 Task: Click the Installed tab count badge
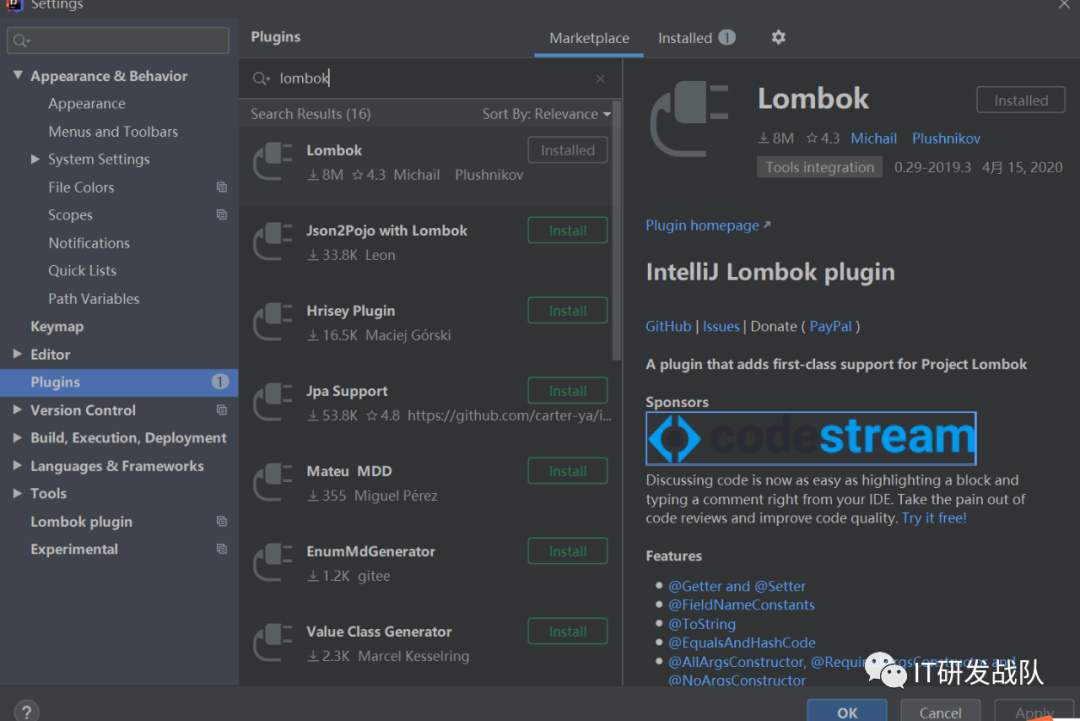pyautogui.click(x=727, y=37)
